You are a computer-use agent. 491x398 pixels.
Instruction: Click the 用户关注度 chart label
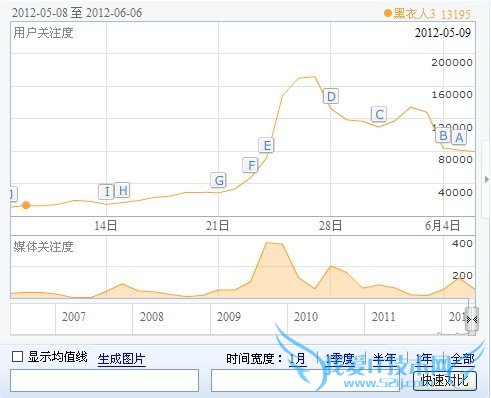[x=43, y=33]
